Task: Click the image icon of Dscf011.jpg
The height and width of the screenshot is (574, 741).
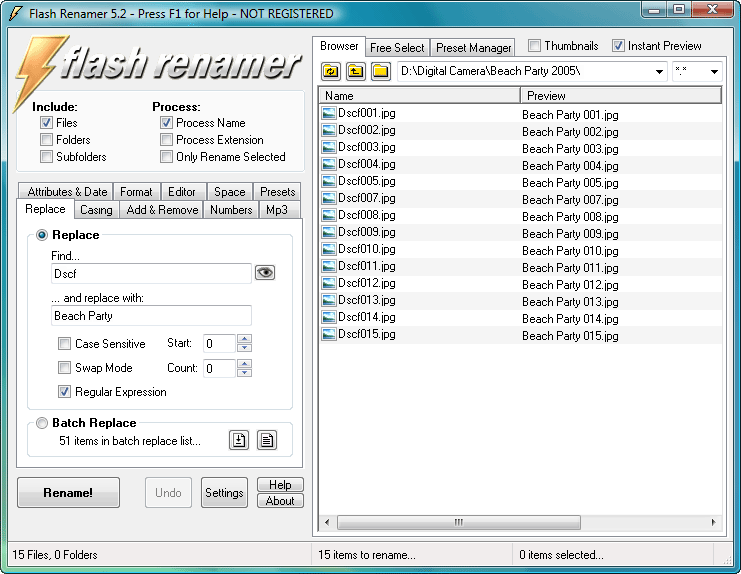Action: [x=328, y=266]
